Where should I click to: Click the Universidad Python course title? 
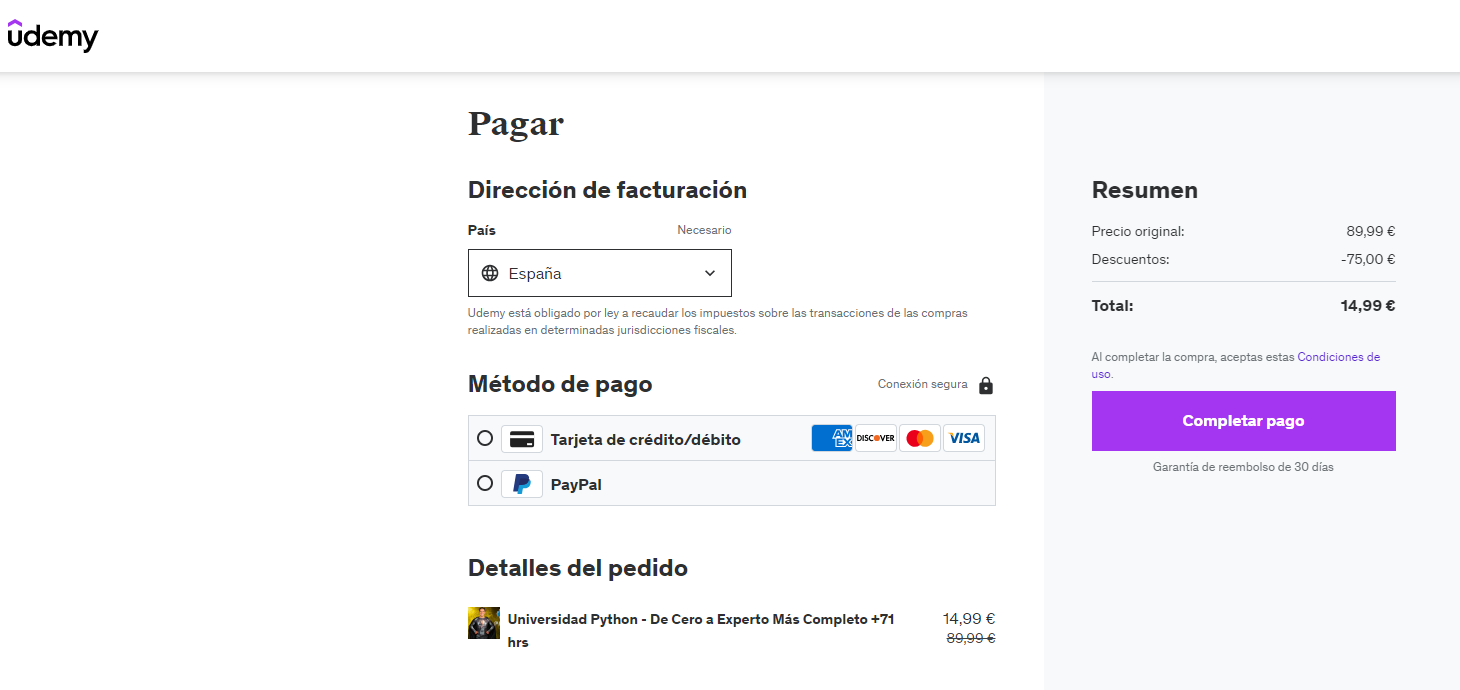coord(701,631)
